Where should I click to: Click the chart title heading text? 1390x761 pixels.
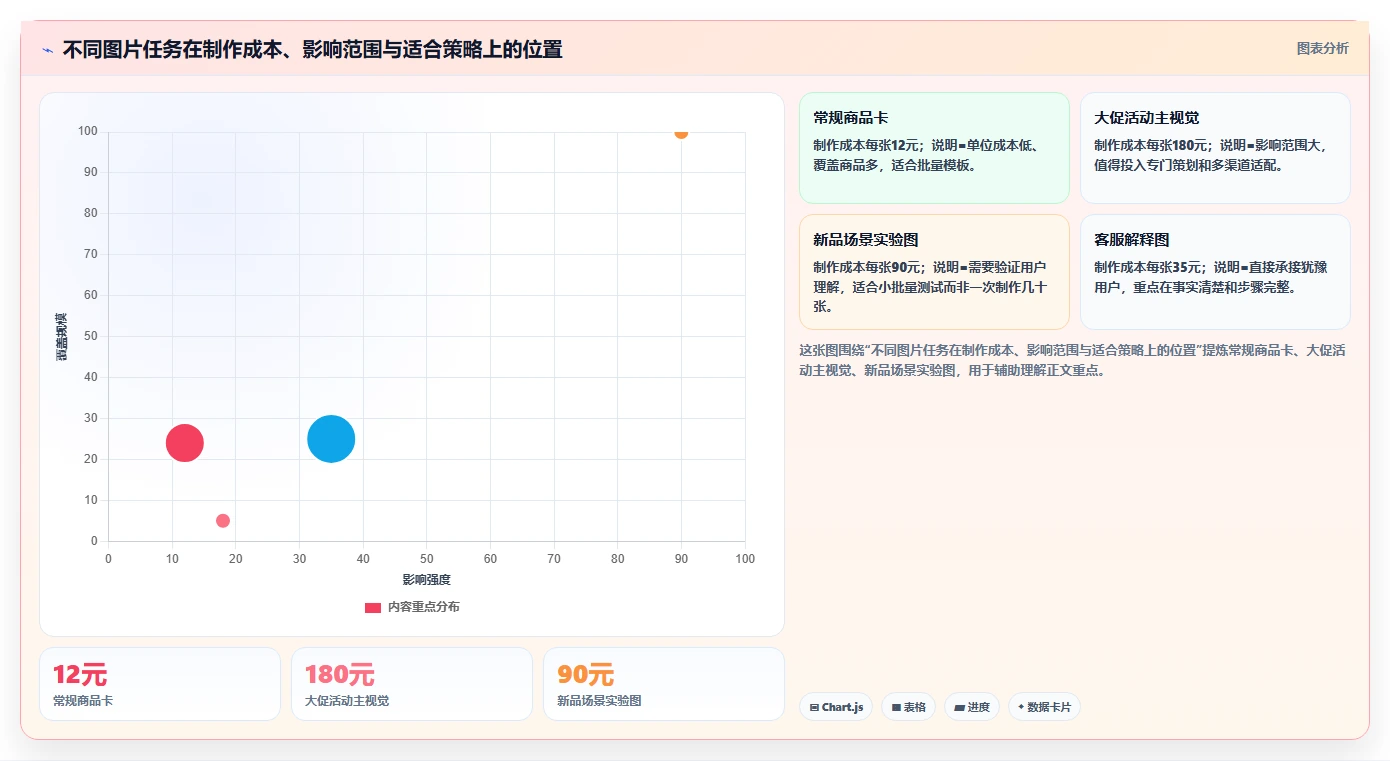click(x=312, y=49)
